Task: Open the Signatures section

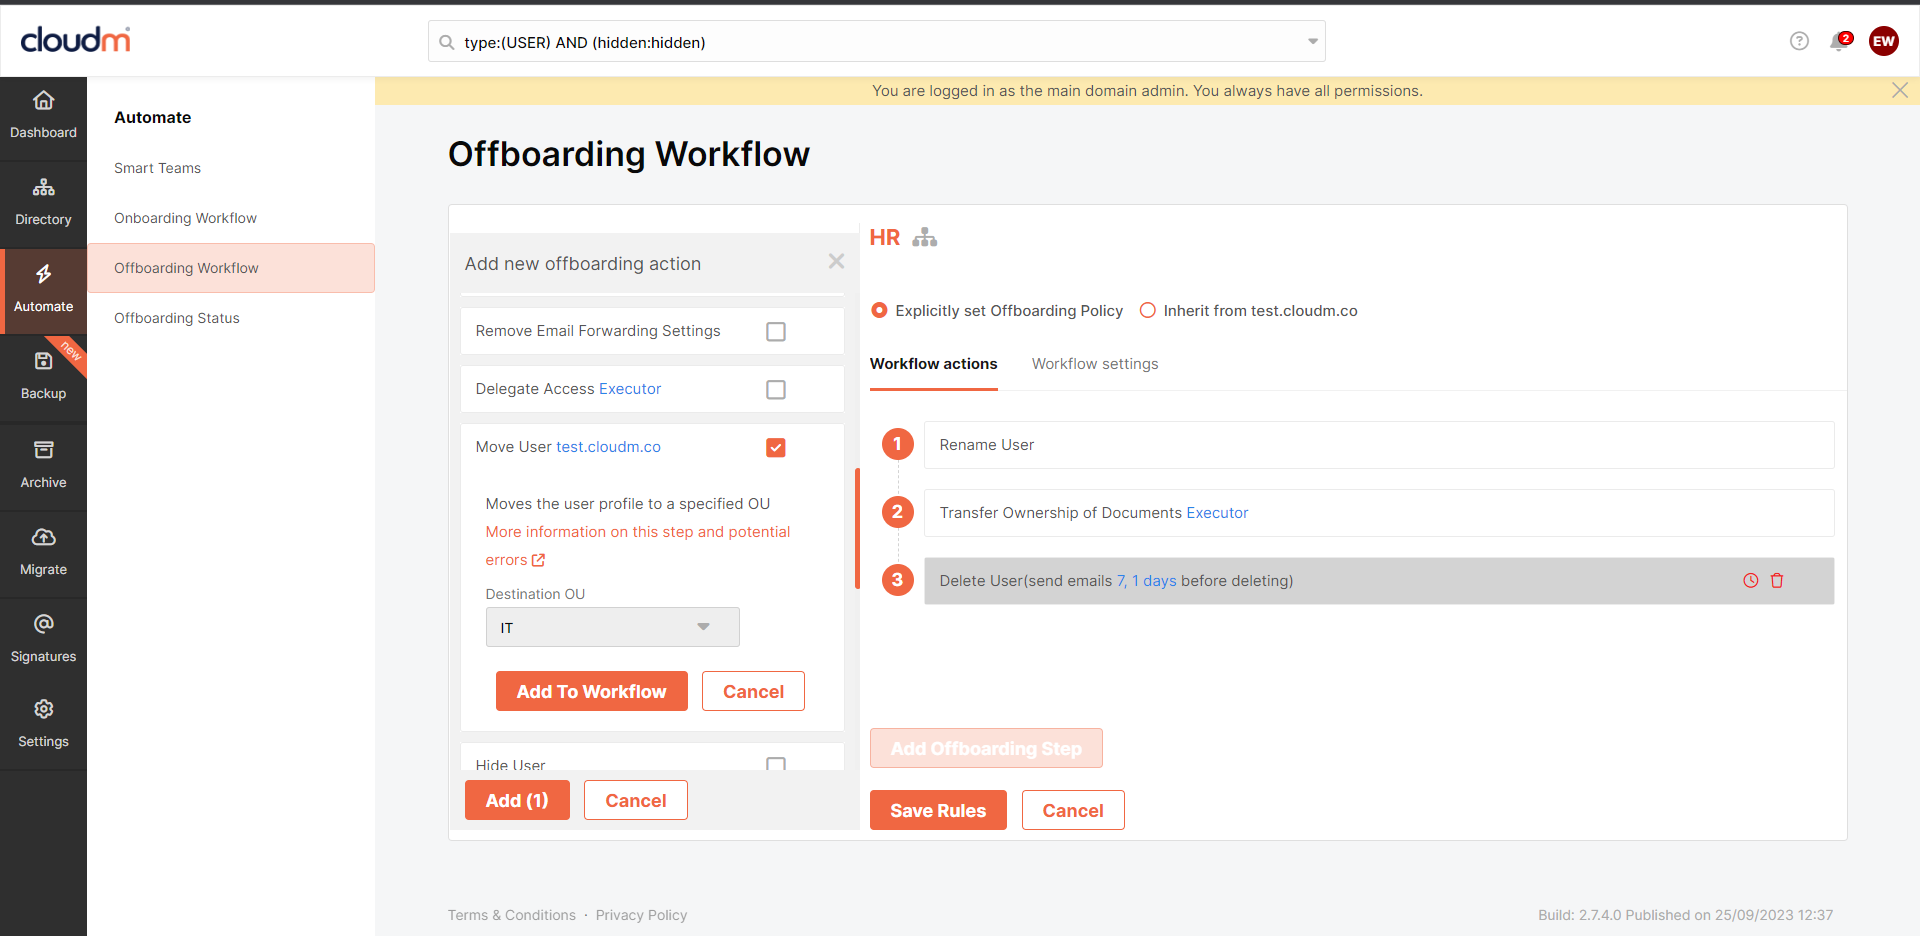Action: pyautogui.click(x=43, y=639)
